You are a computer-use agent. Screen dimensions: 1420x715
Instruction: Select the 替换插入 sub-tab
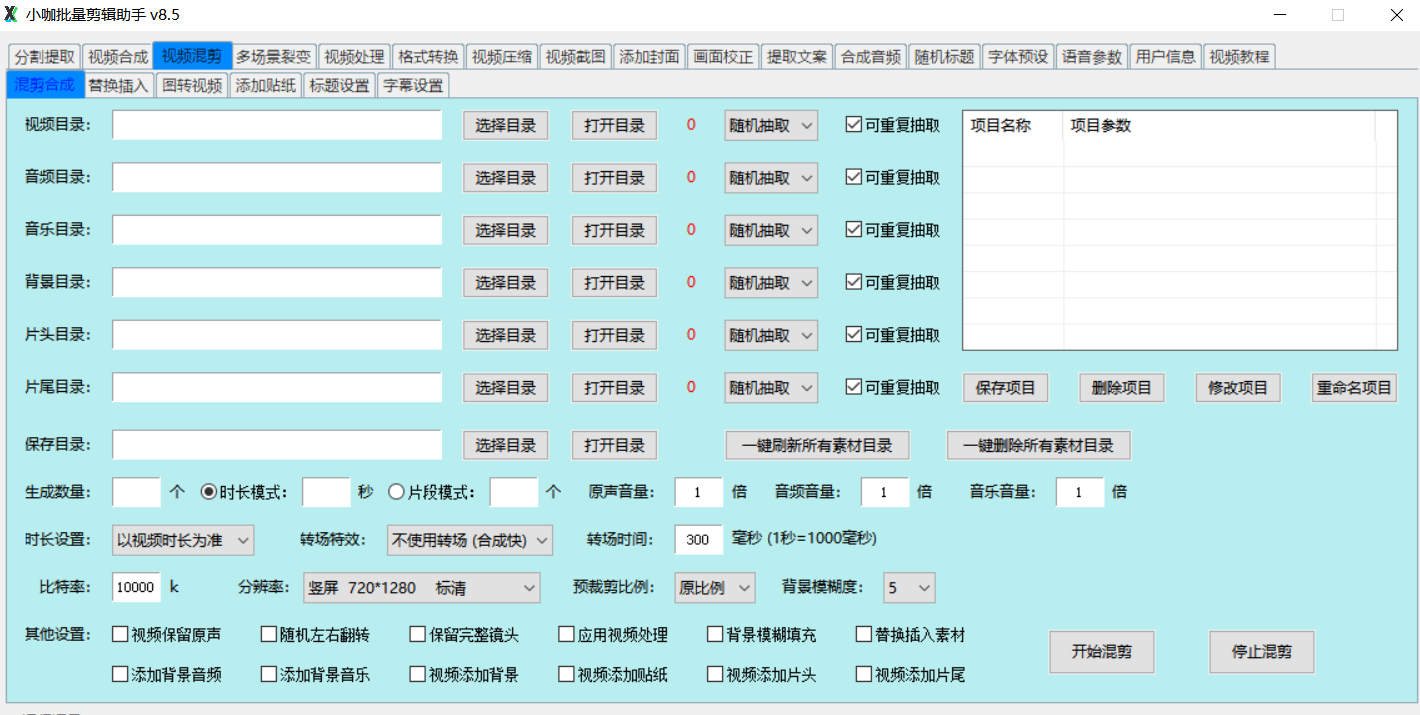pyautogui.click(x=118, y=85)
